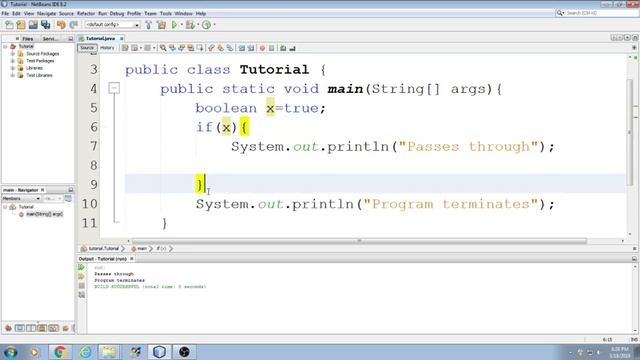Screen dimensions: 640x360
Task: Click the New Project toolbar icon
Action: (21, 25)
